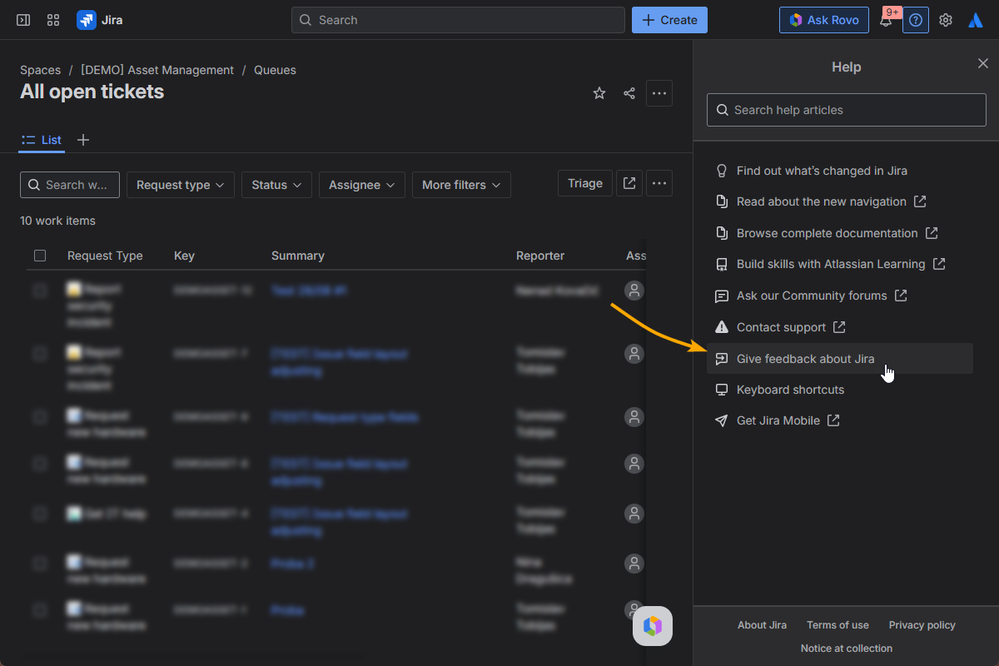Image resolution: width=999 pixels, height=666 pixels.
Task: Click the Create button
Action: pos(670,20)
